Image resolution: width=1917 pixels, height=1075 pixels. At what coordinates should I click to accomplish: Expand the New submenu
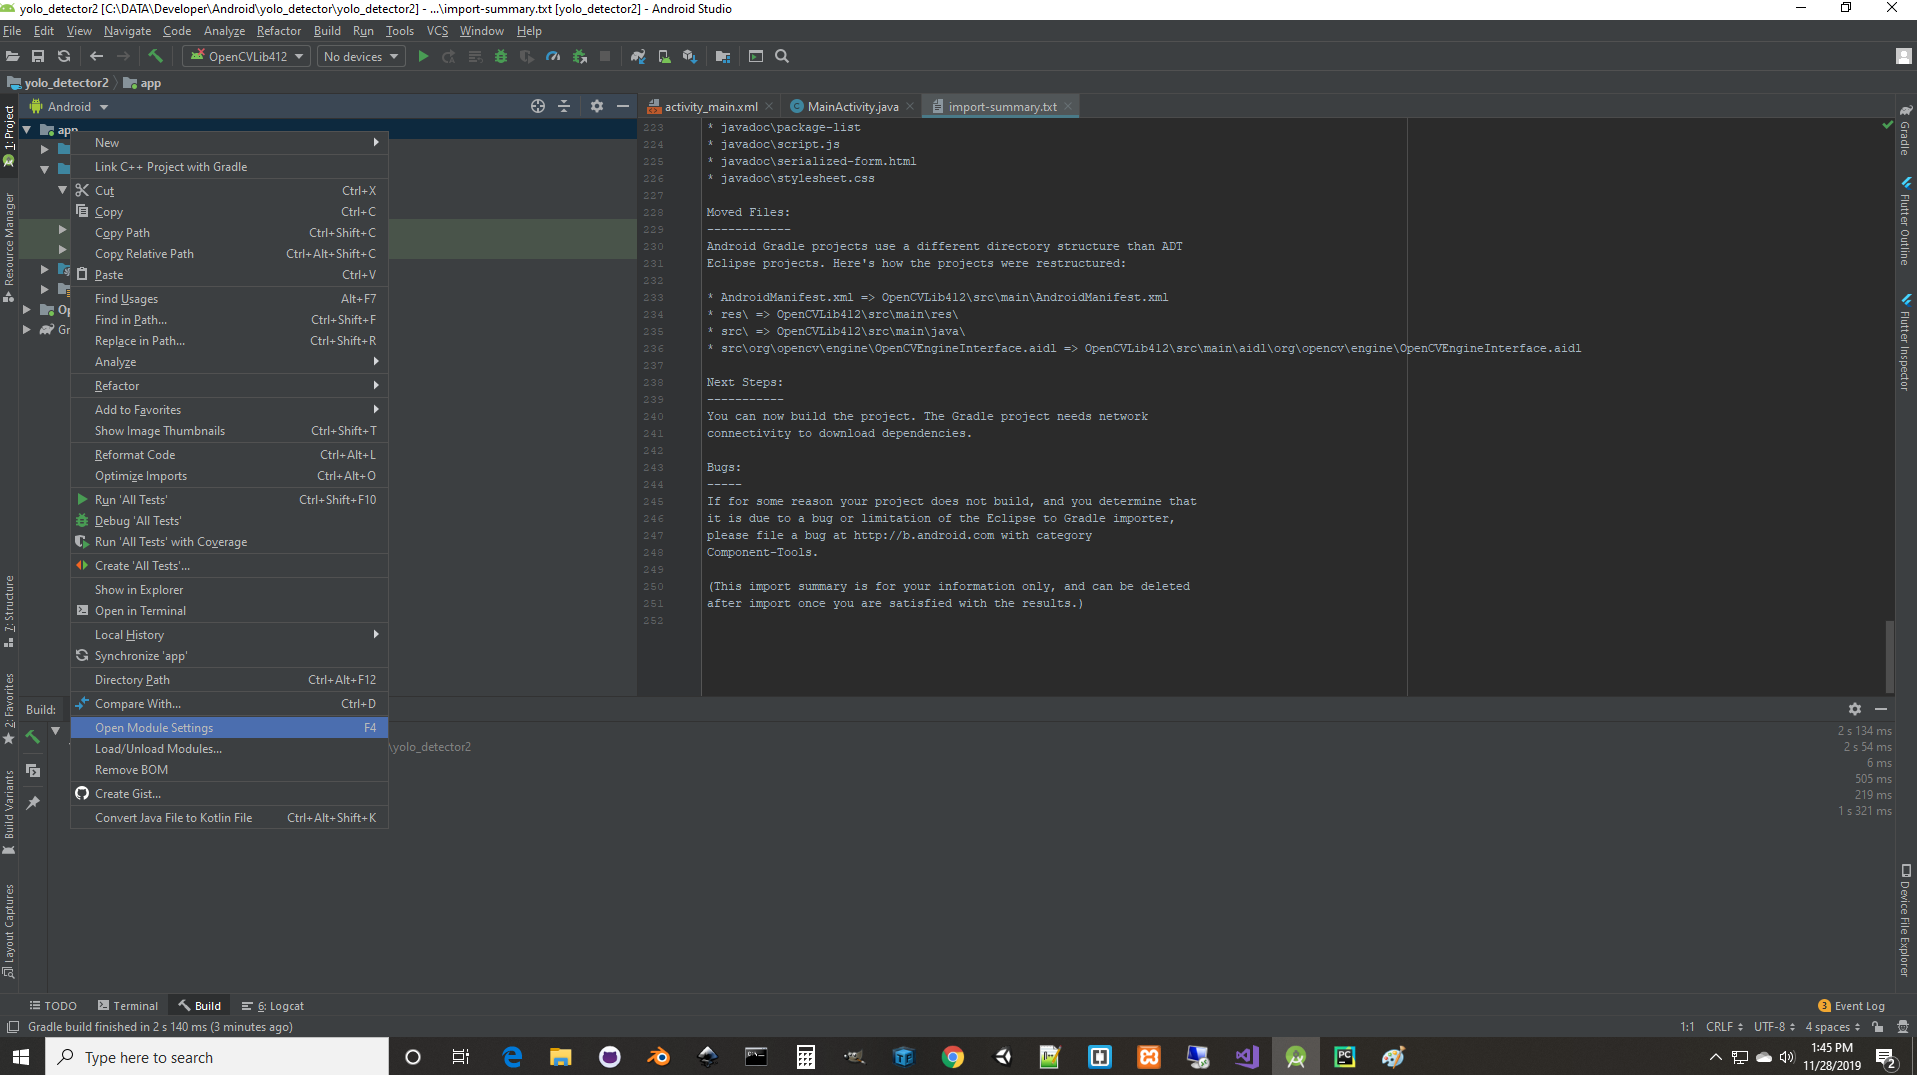click(229, 143)
